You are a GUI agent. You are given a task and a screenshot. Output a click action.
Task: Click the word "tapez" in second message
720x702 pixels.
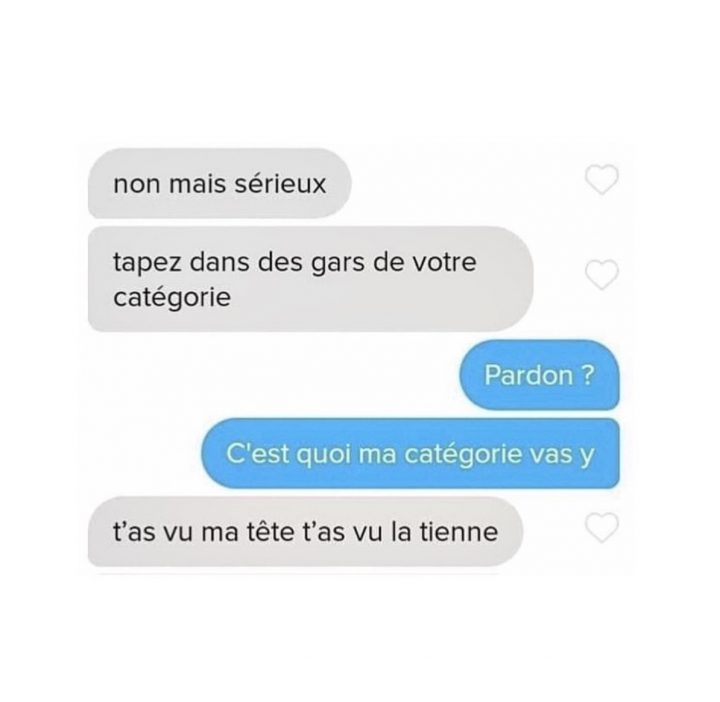click(146, 263)
